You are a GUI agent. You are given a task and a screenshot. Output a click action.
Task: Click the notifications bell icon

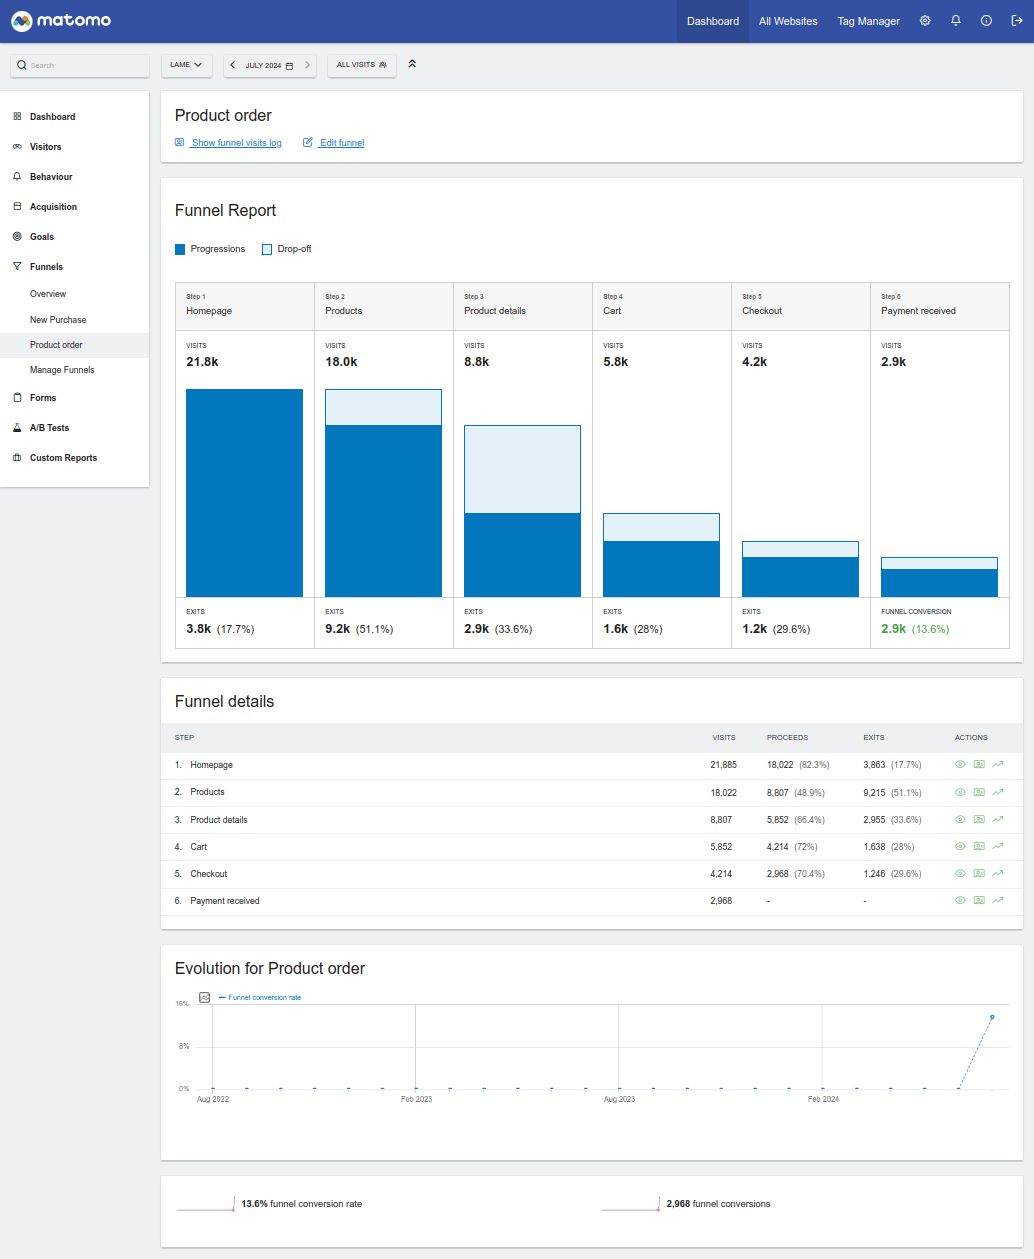coord(955,20)
